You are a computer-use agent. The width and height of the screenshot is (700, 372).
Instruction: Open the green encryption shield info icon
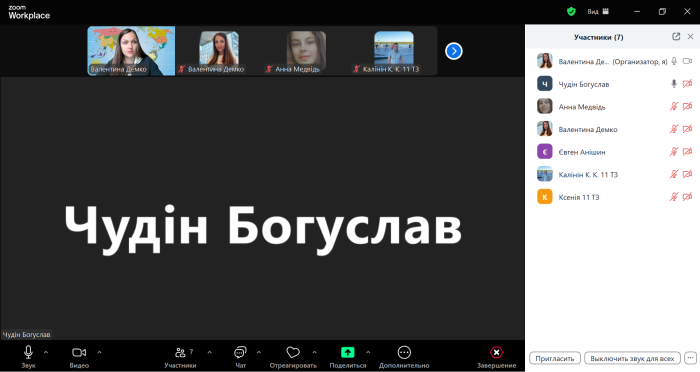coord(571,12)
